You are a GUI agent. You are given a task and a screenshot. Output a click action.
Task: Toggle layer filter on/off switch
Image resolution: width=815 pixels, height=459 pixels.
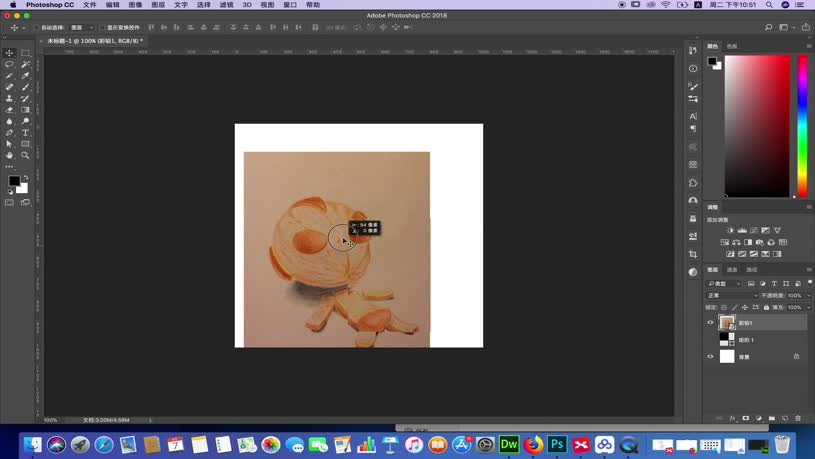810,282
